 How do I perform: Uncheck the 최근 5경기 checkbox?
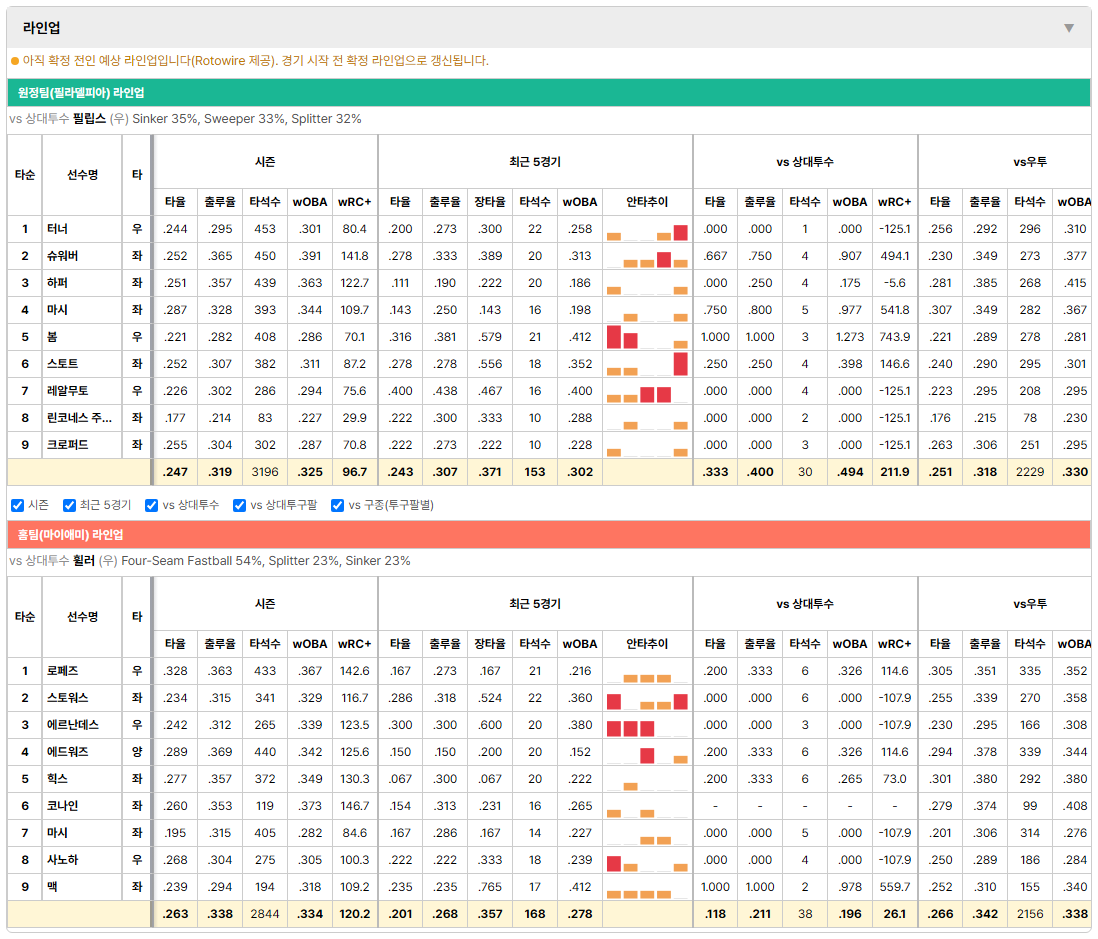(x=69, y=505)
